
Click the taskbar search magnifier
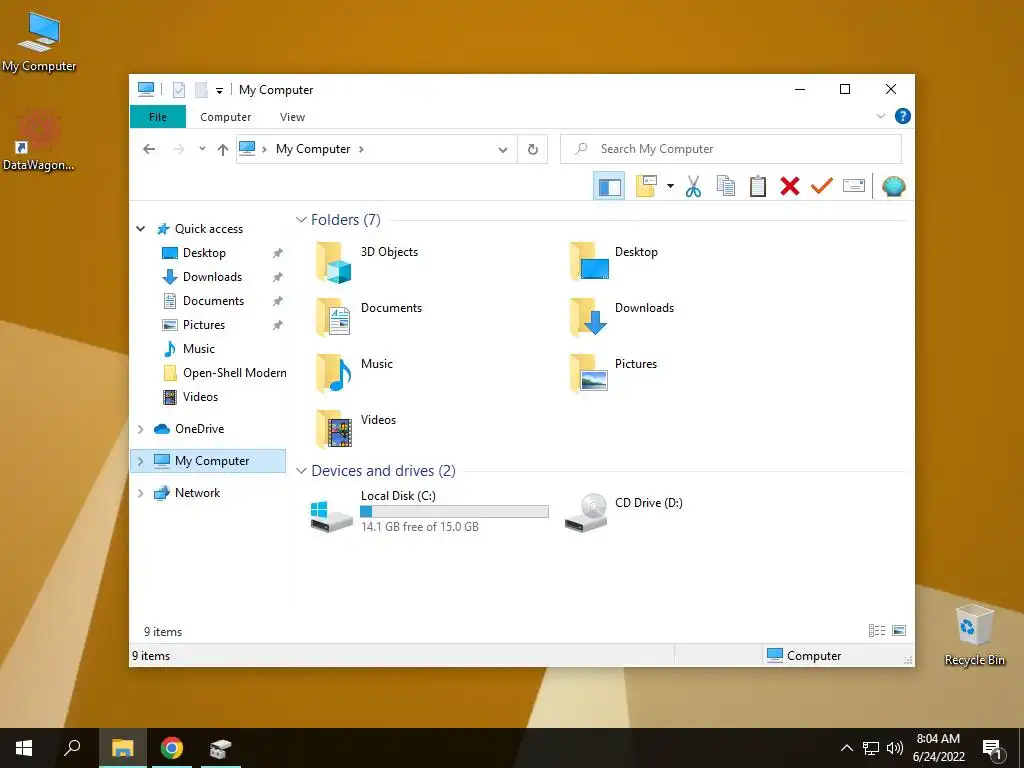click(72, 748)
